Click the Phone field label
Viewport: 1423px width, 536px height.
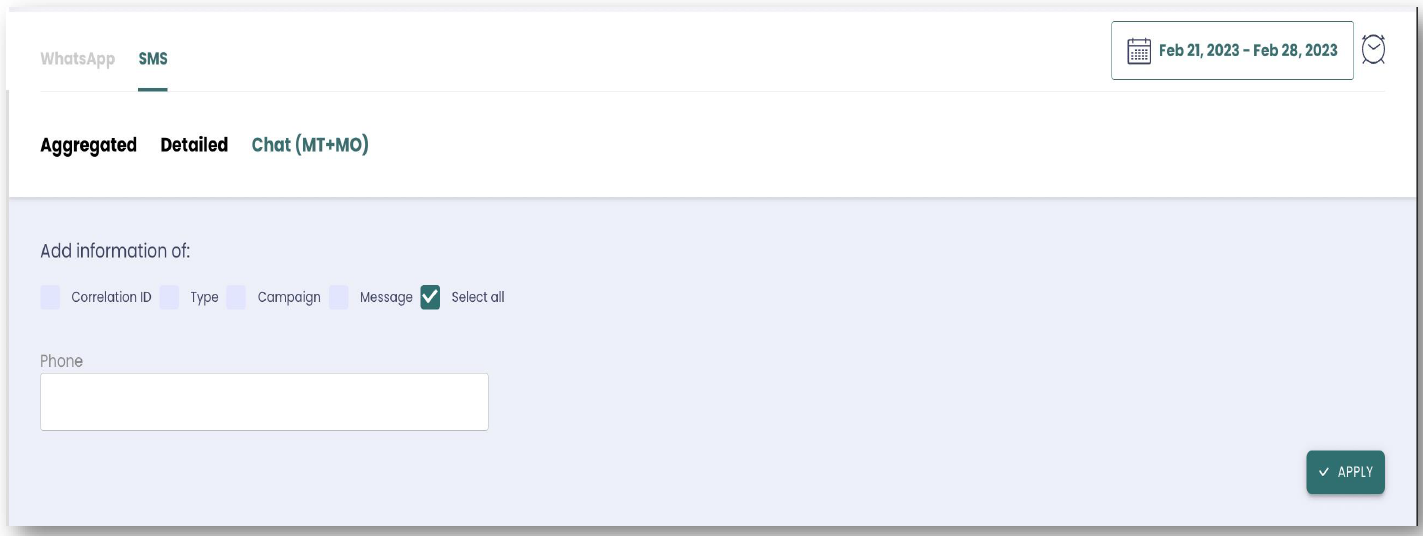[x=61, y=361]
